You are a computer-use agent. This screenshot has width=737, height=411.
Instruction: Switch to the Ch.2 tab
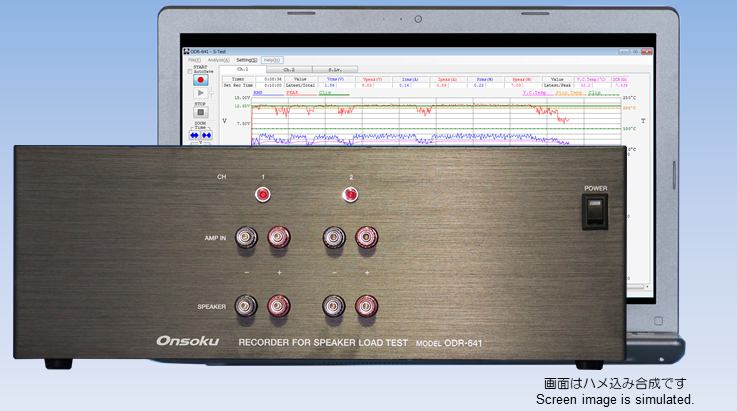(x=289, y=70)
